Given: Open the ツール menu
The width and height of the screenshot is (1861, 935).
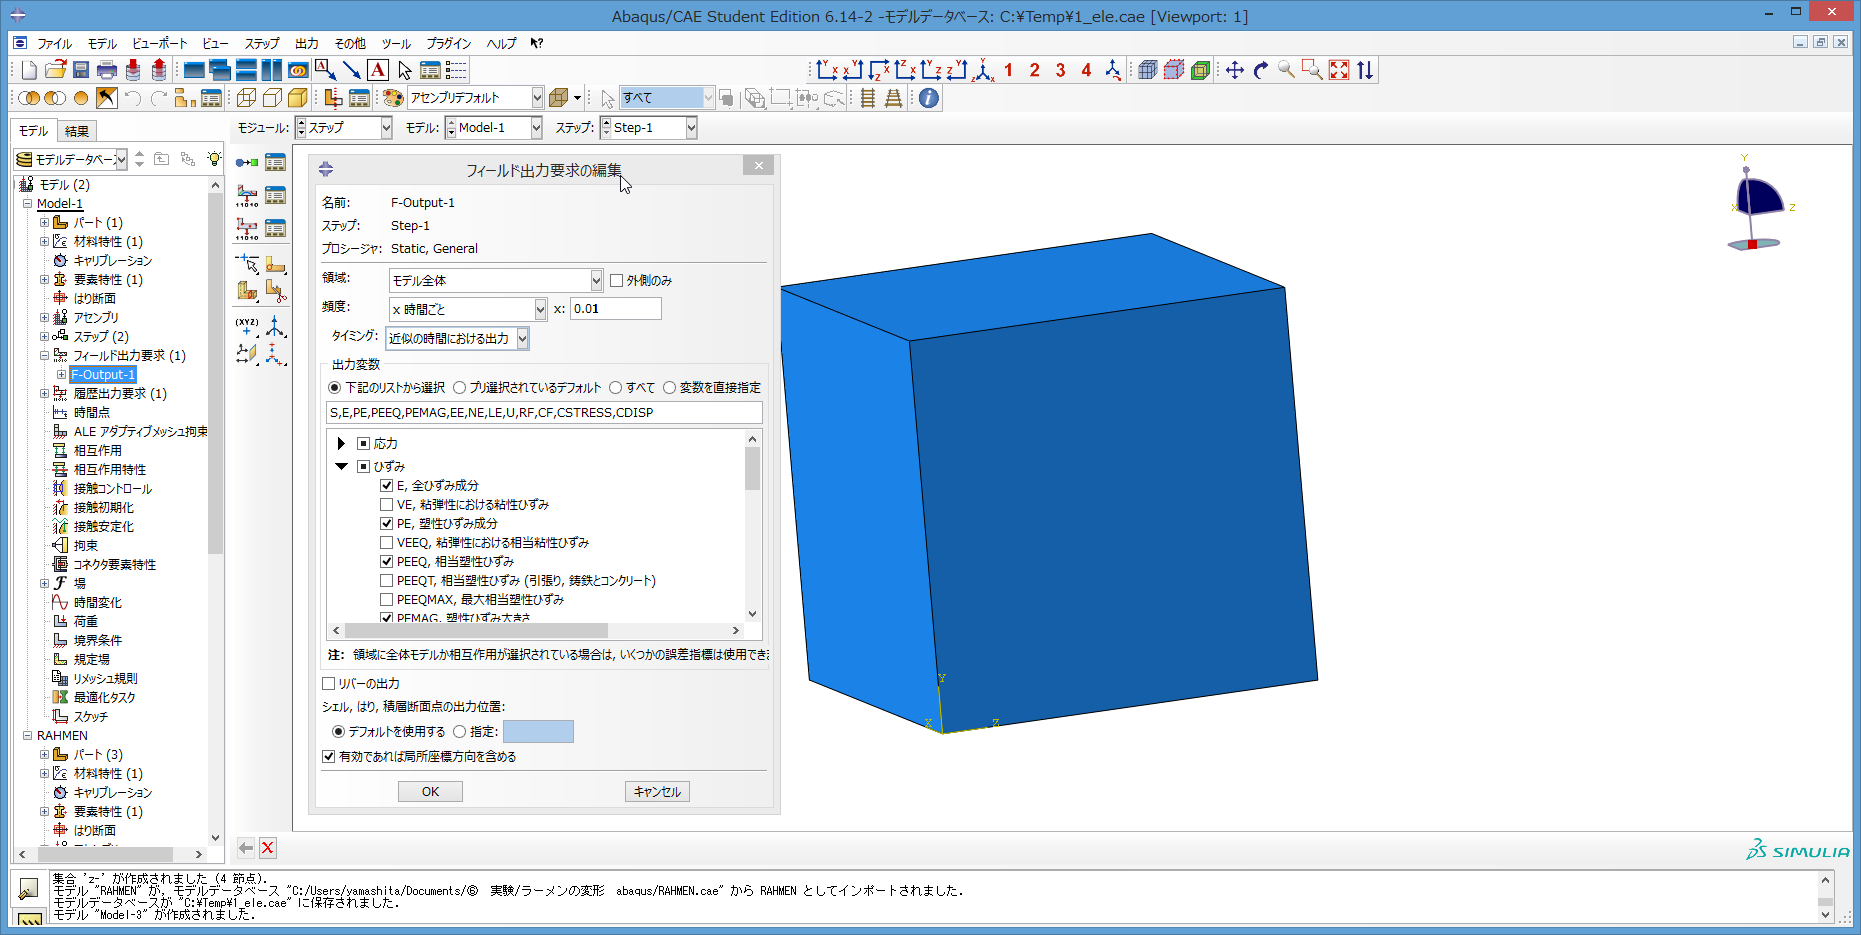Looking at the screenshot, I should pos(396,44).
